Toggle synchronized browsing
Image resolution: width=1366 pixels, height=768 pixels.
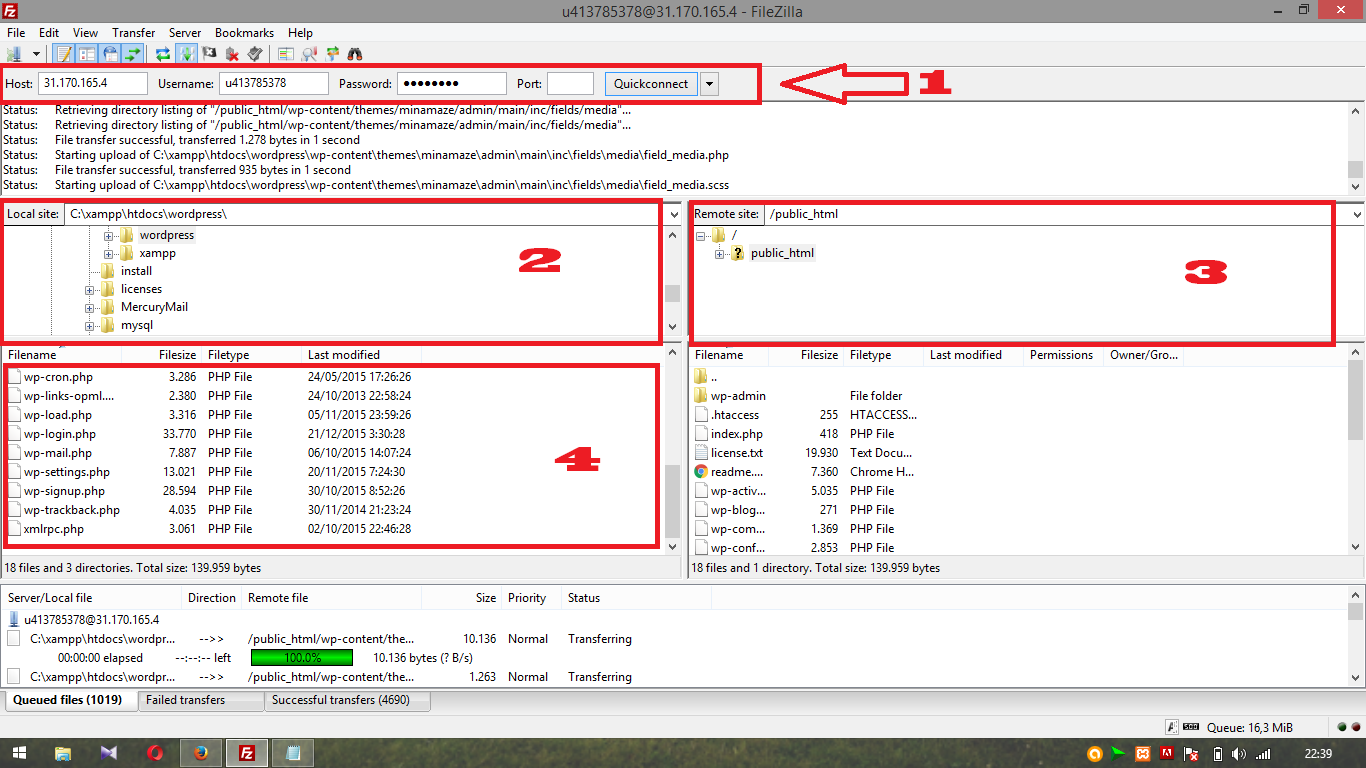pyautogui.click(x=332, y=53)
